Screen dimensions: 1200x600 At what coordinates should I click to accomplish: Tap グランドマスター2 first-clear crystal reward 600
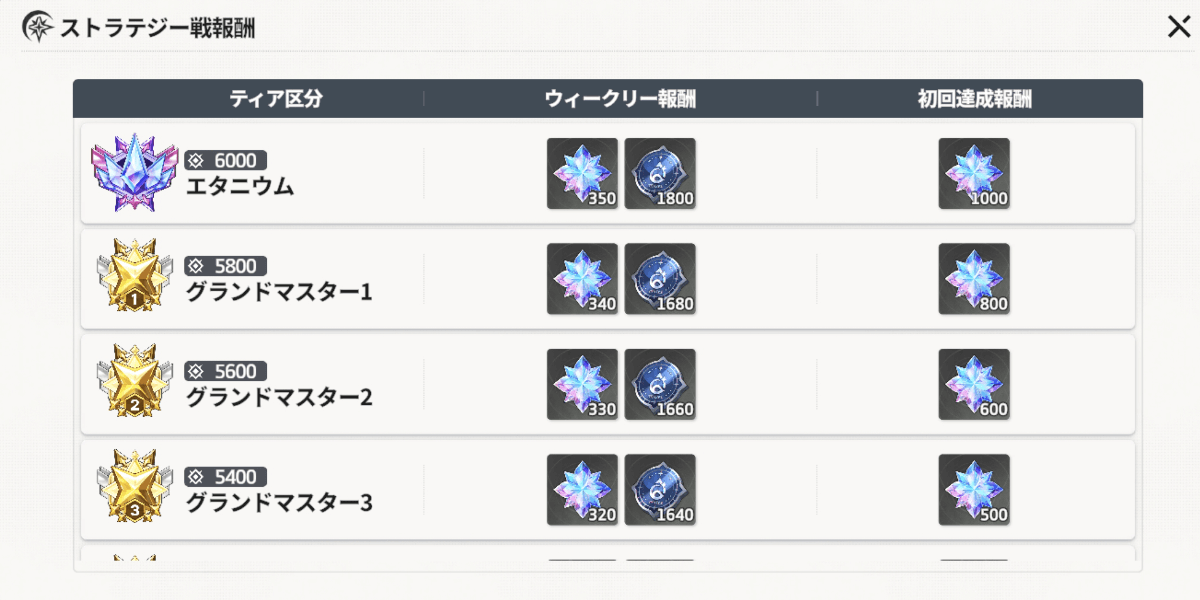point(974,385)
